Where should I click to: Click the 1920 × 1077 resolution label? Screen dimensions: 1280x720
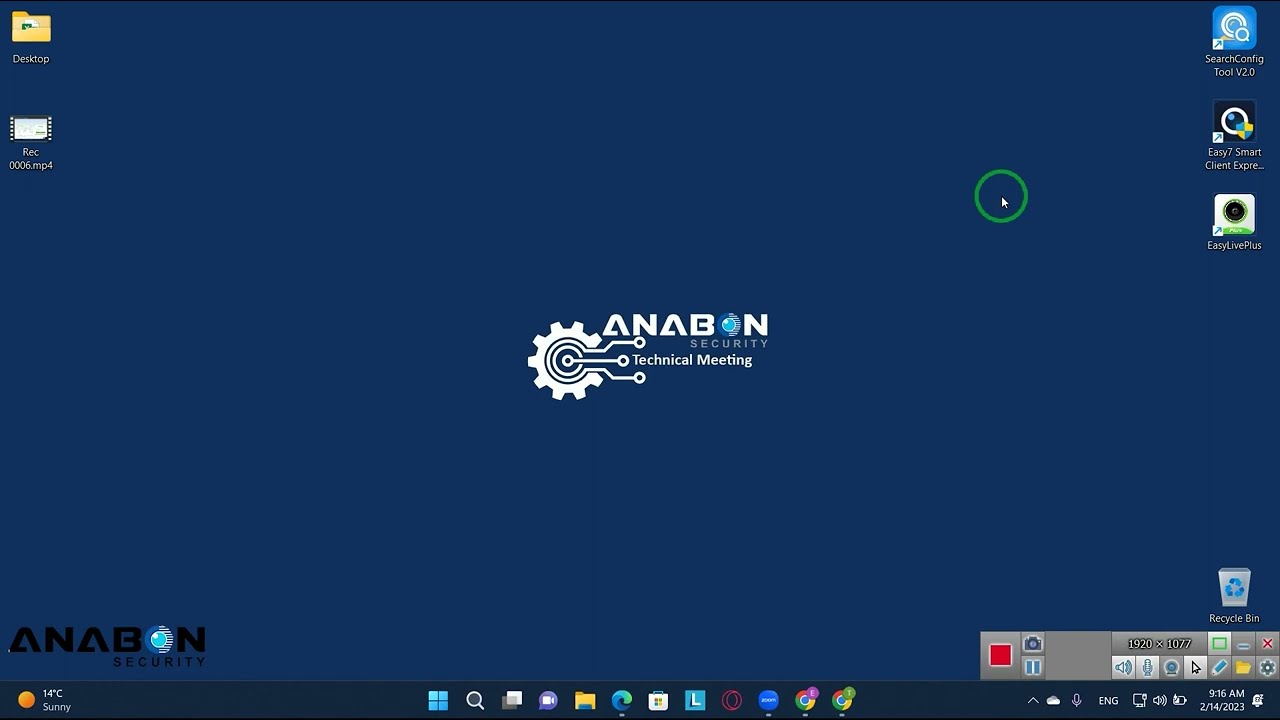tap(1159, 644)
